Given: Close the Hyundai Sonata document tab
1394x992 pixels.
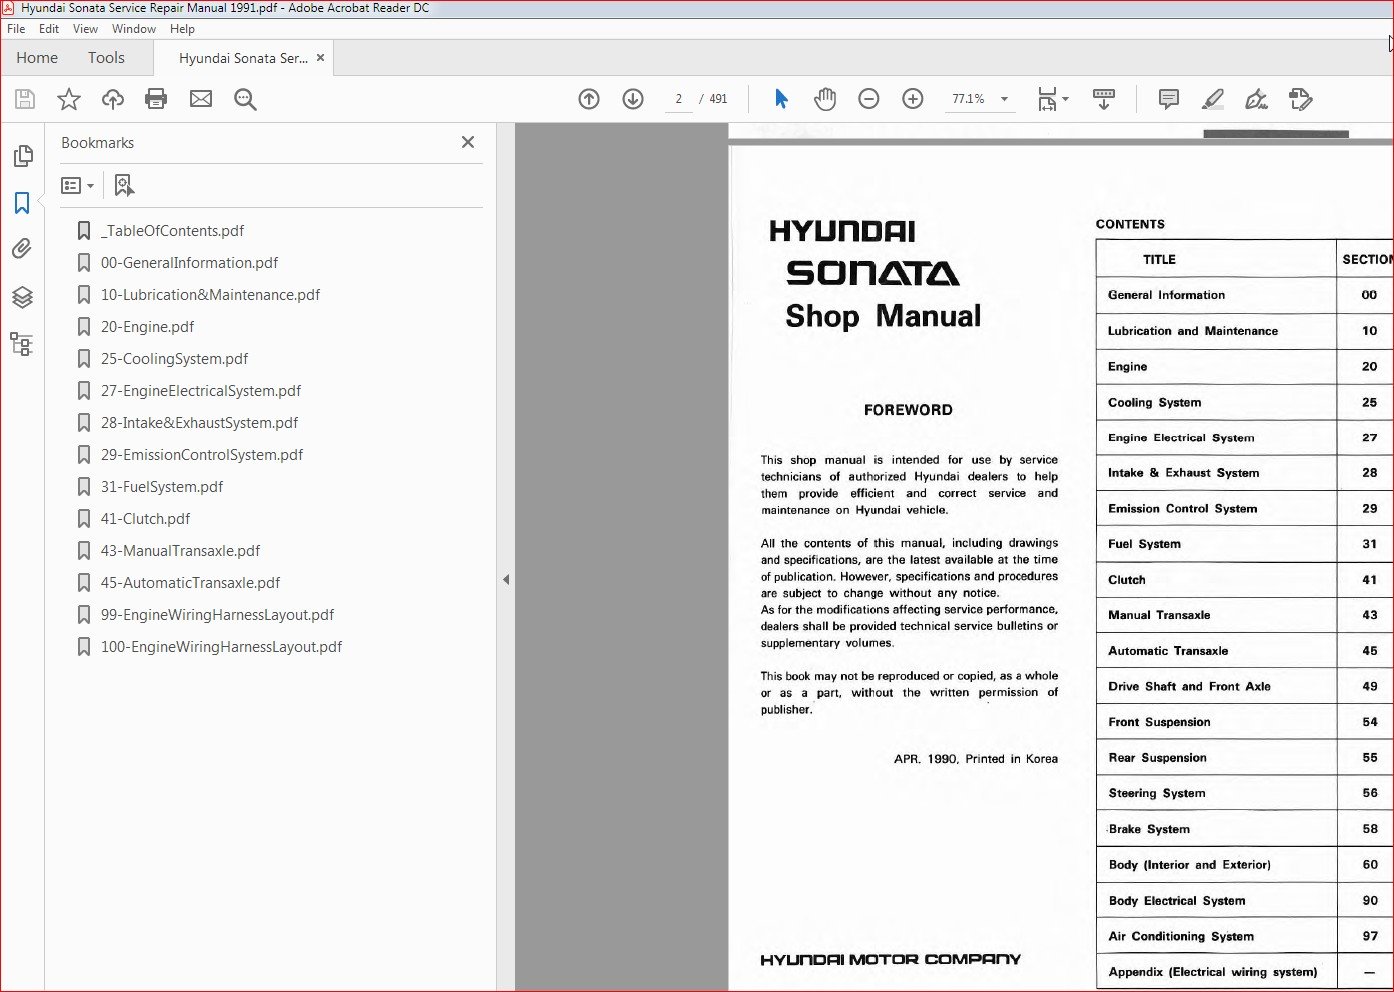Looking at the screenshot, I should 320,58.
